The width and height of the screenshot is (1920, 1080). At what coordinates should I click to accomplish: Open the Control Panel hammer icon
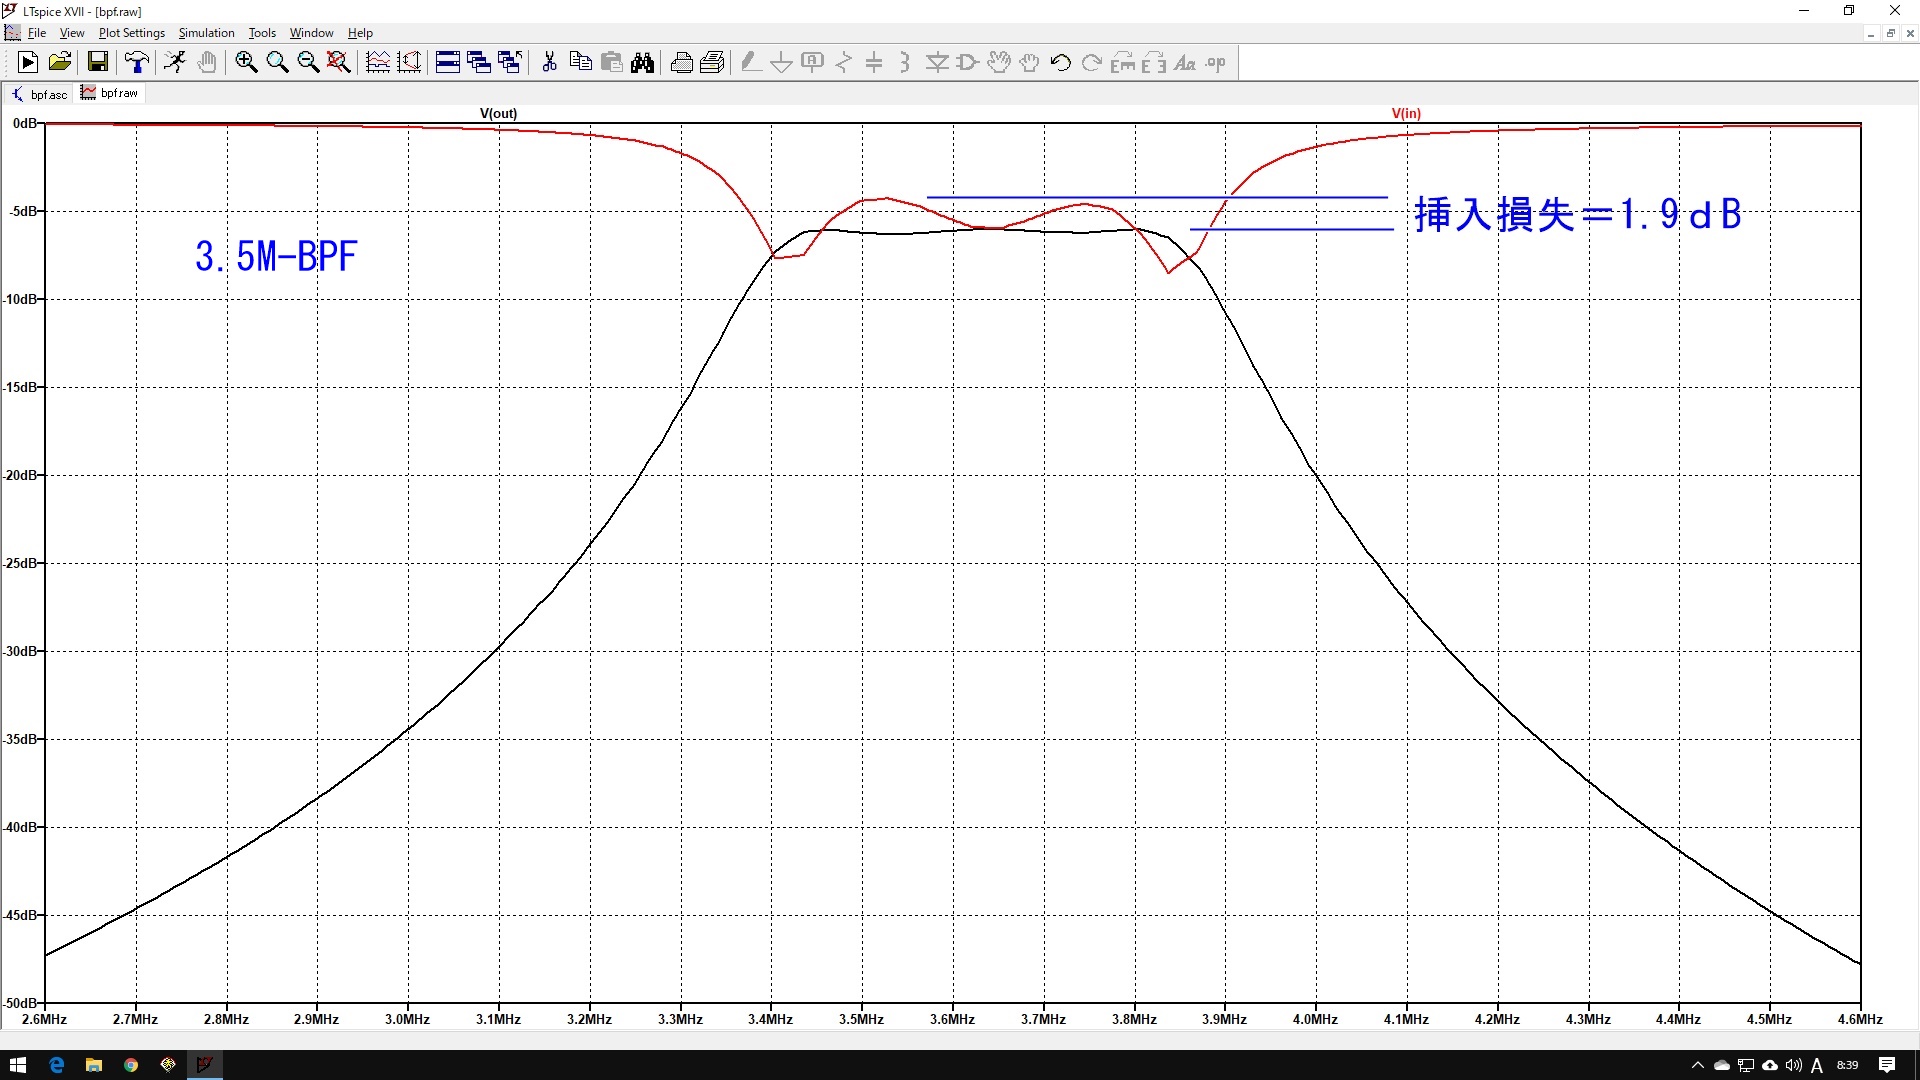[137, 63]
